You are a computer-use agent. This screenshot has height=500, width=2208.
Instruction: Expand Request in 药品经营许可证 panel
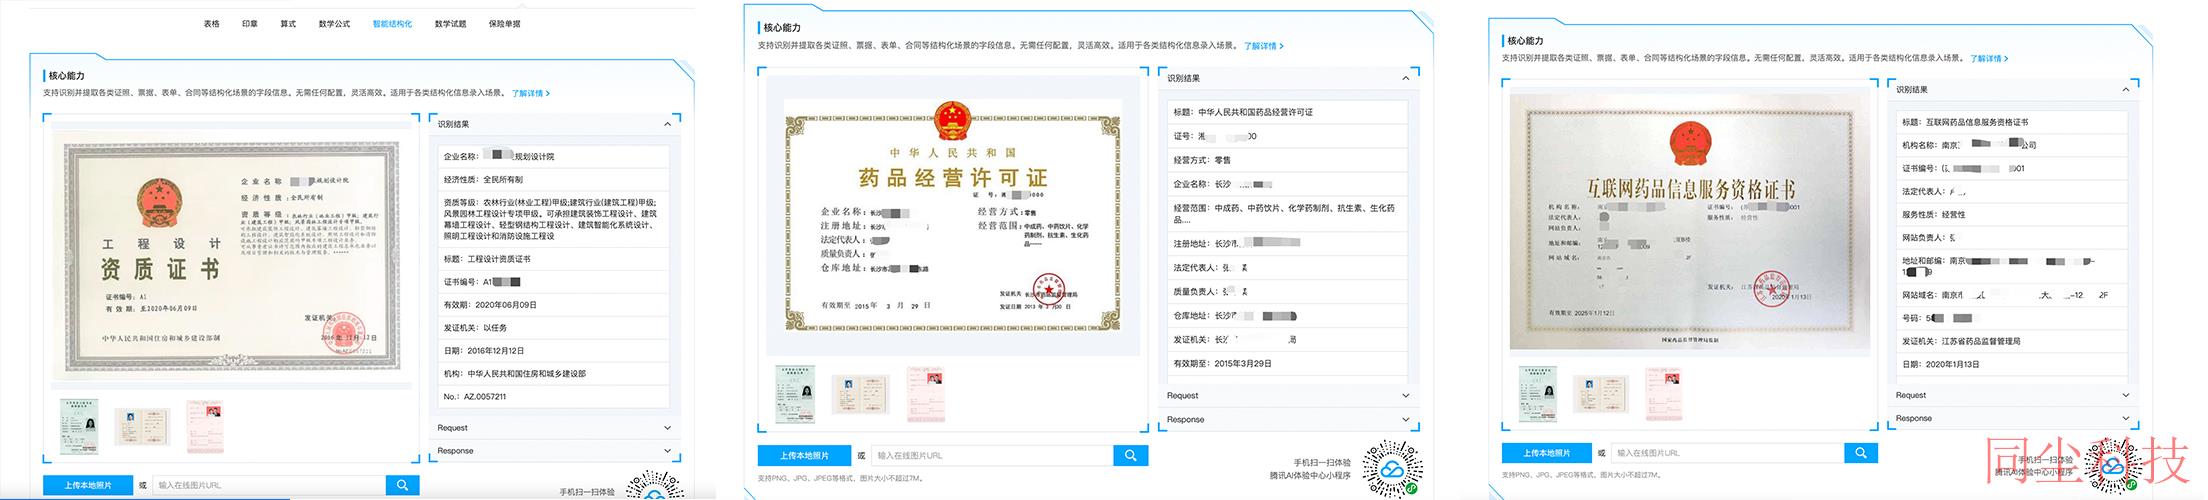tap(1406, 396)
